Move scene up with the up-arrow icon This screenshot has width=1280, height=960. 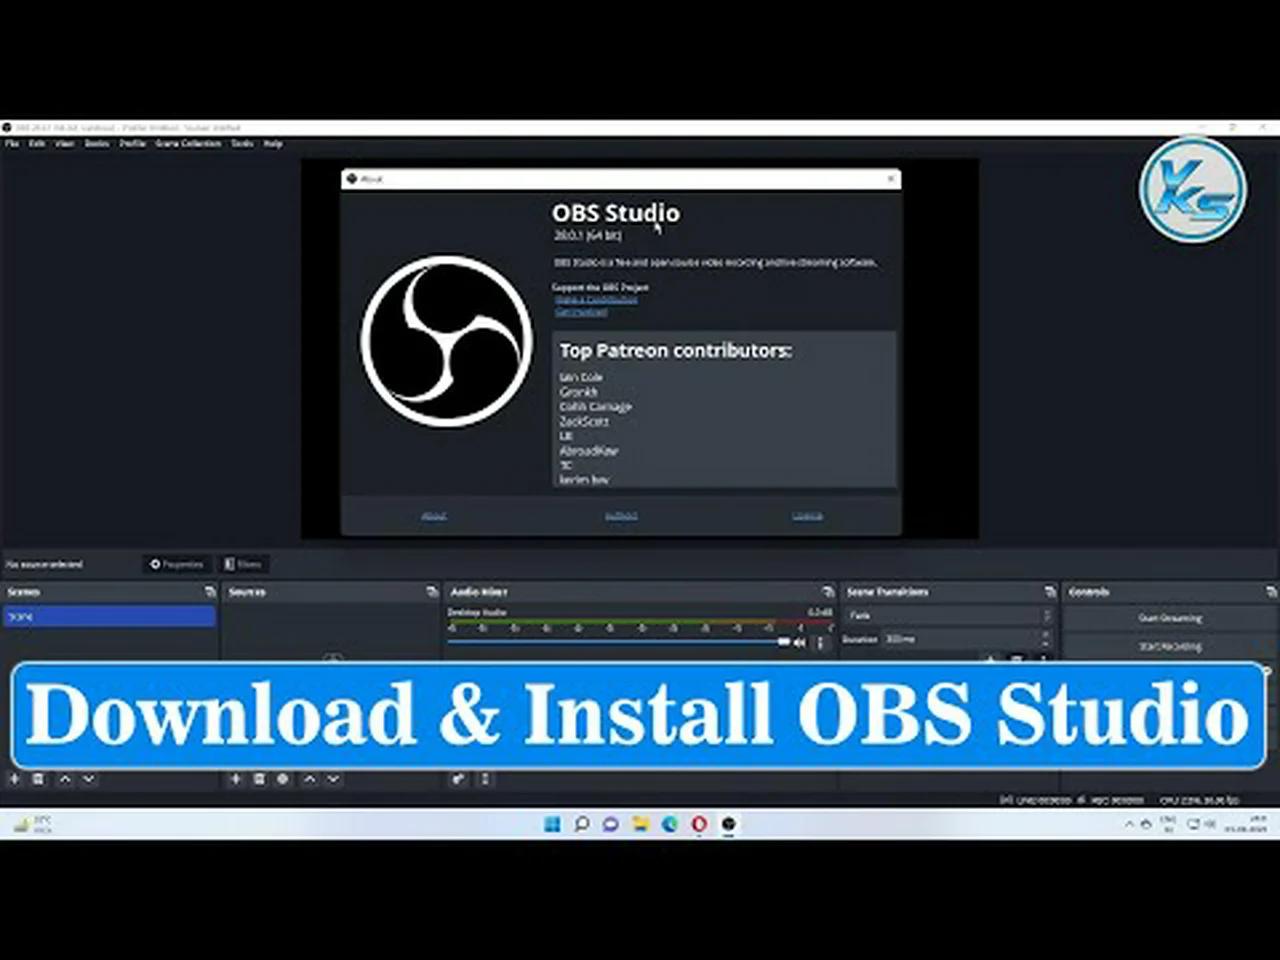tap(64, 779)
